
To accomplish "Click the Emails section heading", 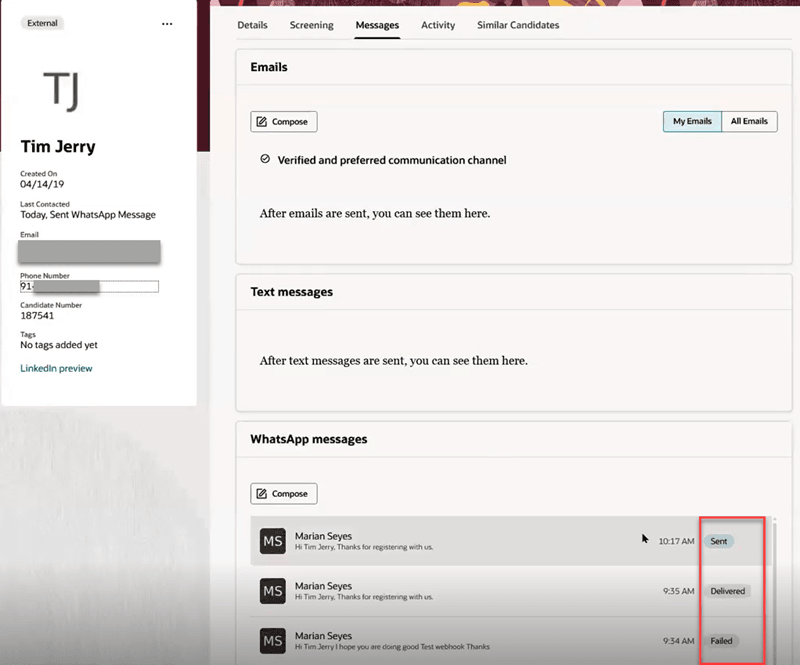I will pyautogui.click(x=269, y=67).
